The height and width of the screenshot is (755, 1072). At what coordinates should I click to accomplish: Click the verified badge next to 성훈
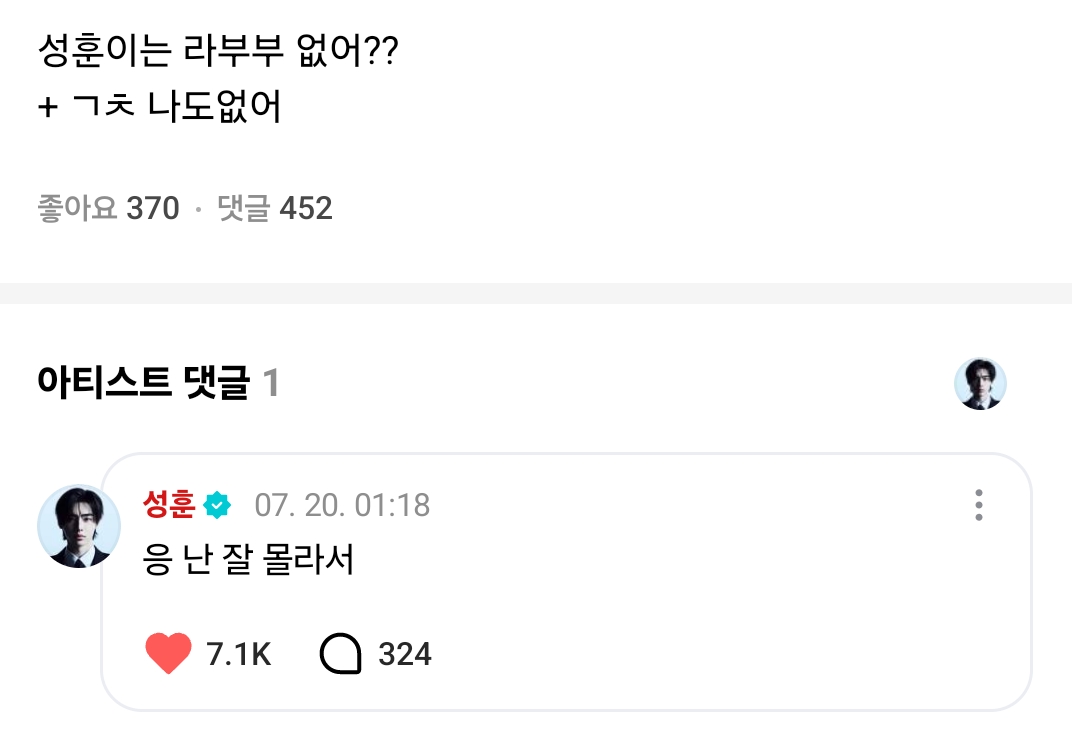click(217, 506)
